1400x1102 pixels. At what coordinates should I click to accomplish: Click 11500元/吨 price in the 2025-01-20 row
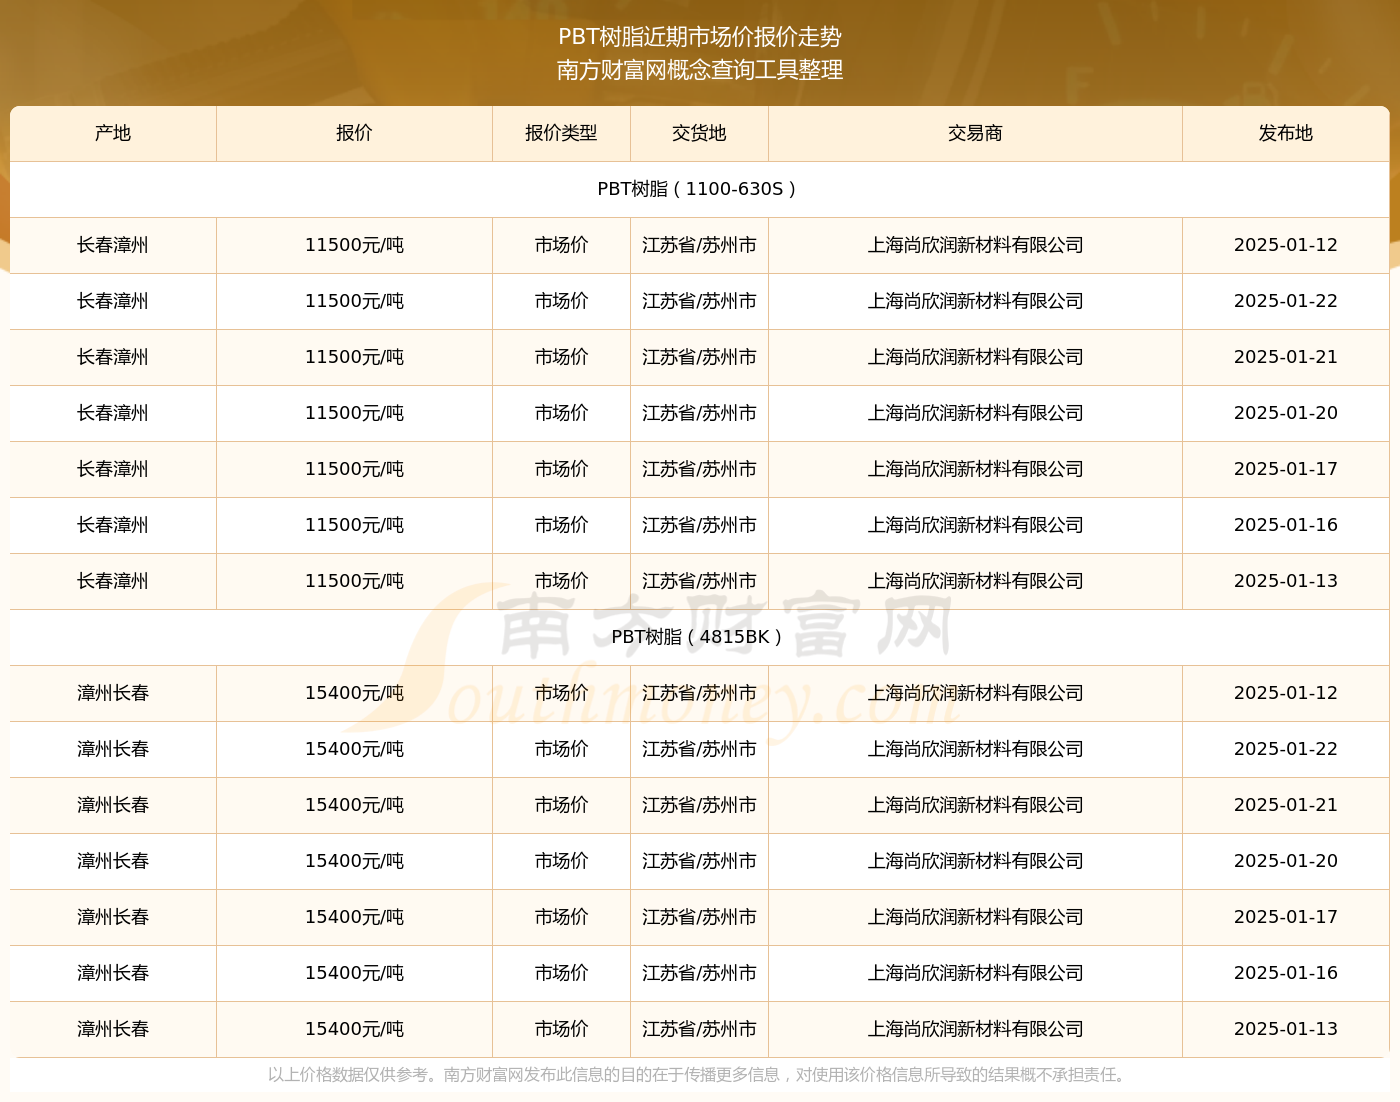click(354, 413)
